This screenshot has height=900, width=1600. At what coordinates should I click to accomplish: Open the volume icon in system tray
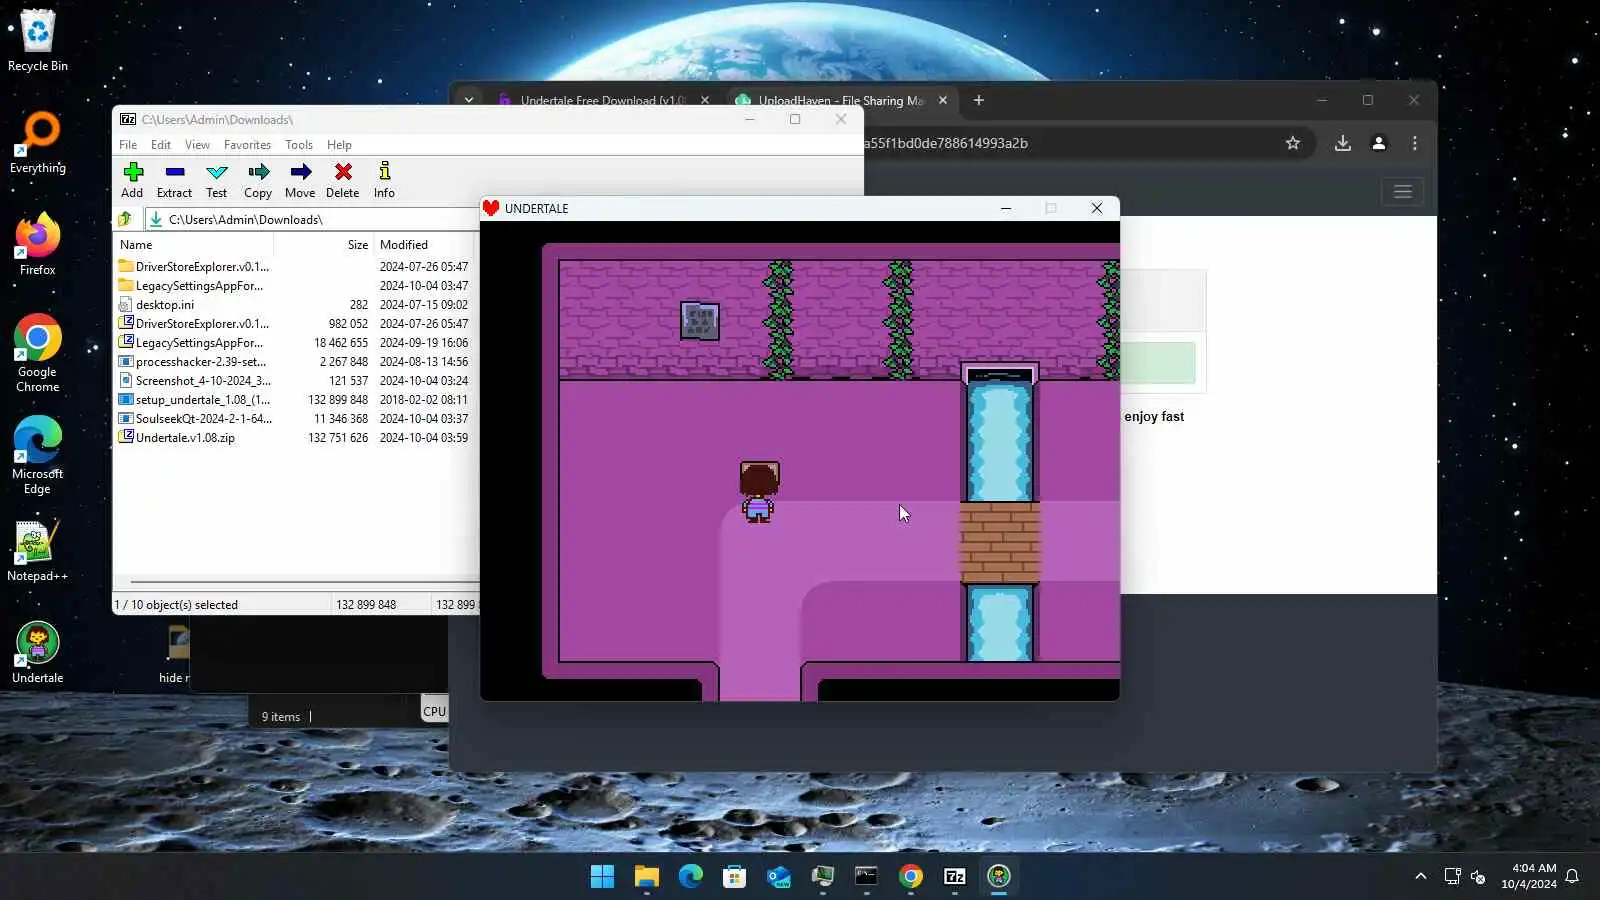(1478, 877)
